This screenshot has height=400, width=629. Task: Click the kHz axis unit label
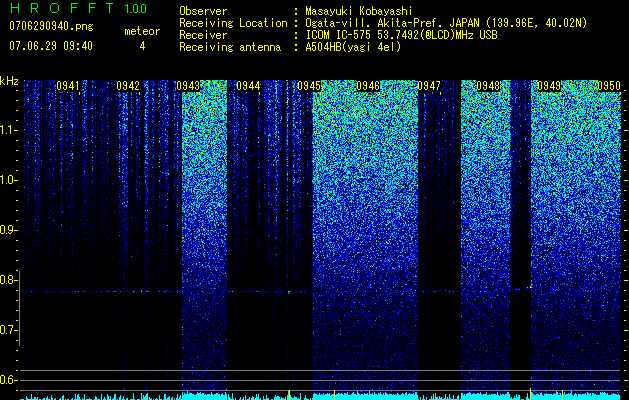[9, 81]
